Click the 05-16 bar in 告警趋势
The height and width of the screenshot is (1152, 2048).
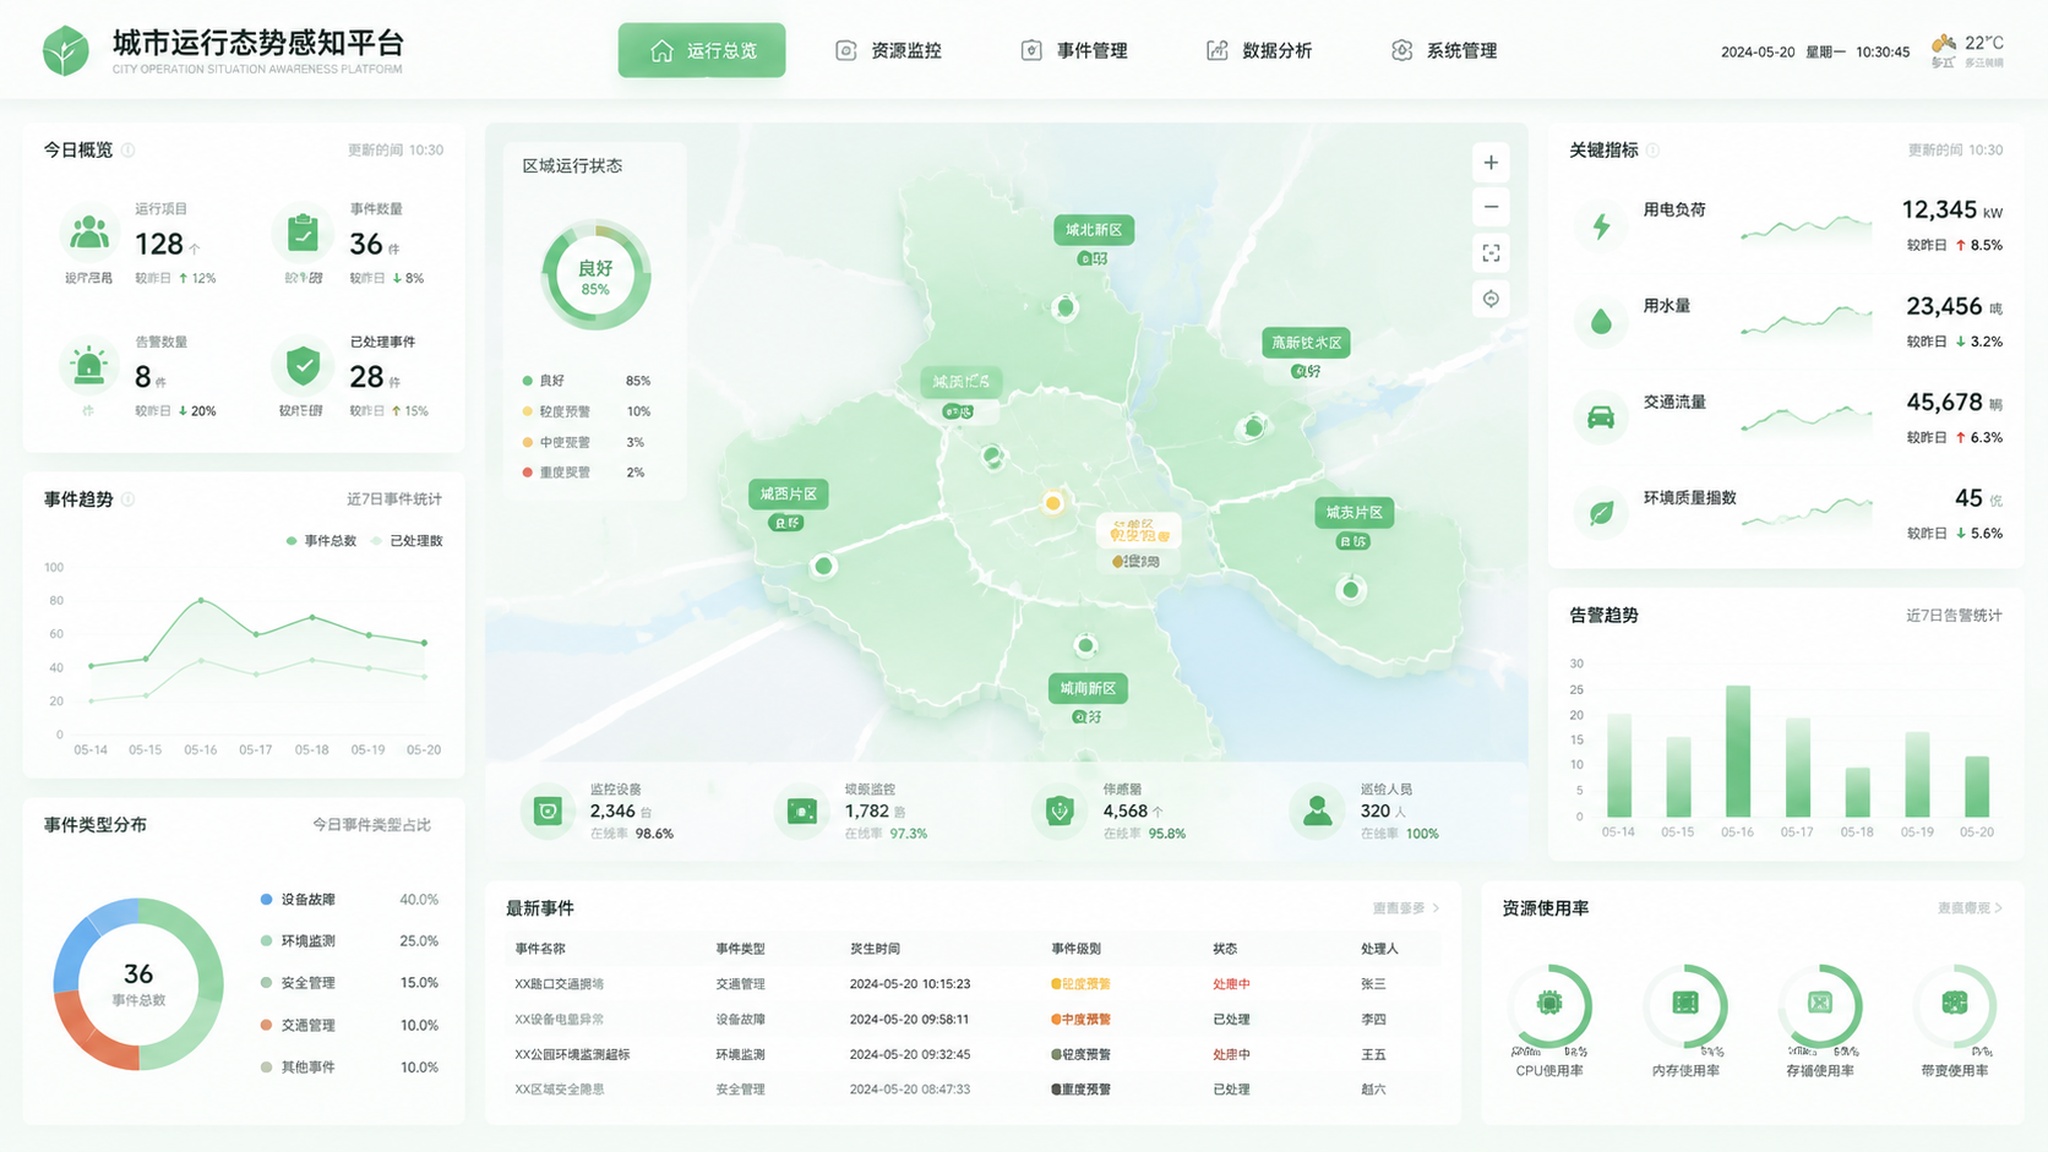(x=1738, y=751)
